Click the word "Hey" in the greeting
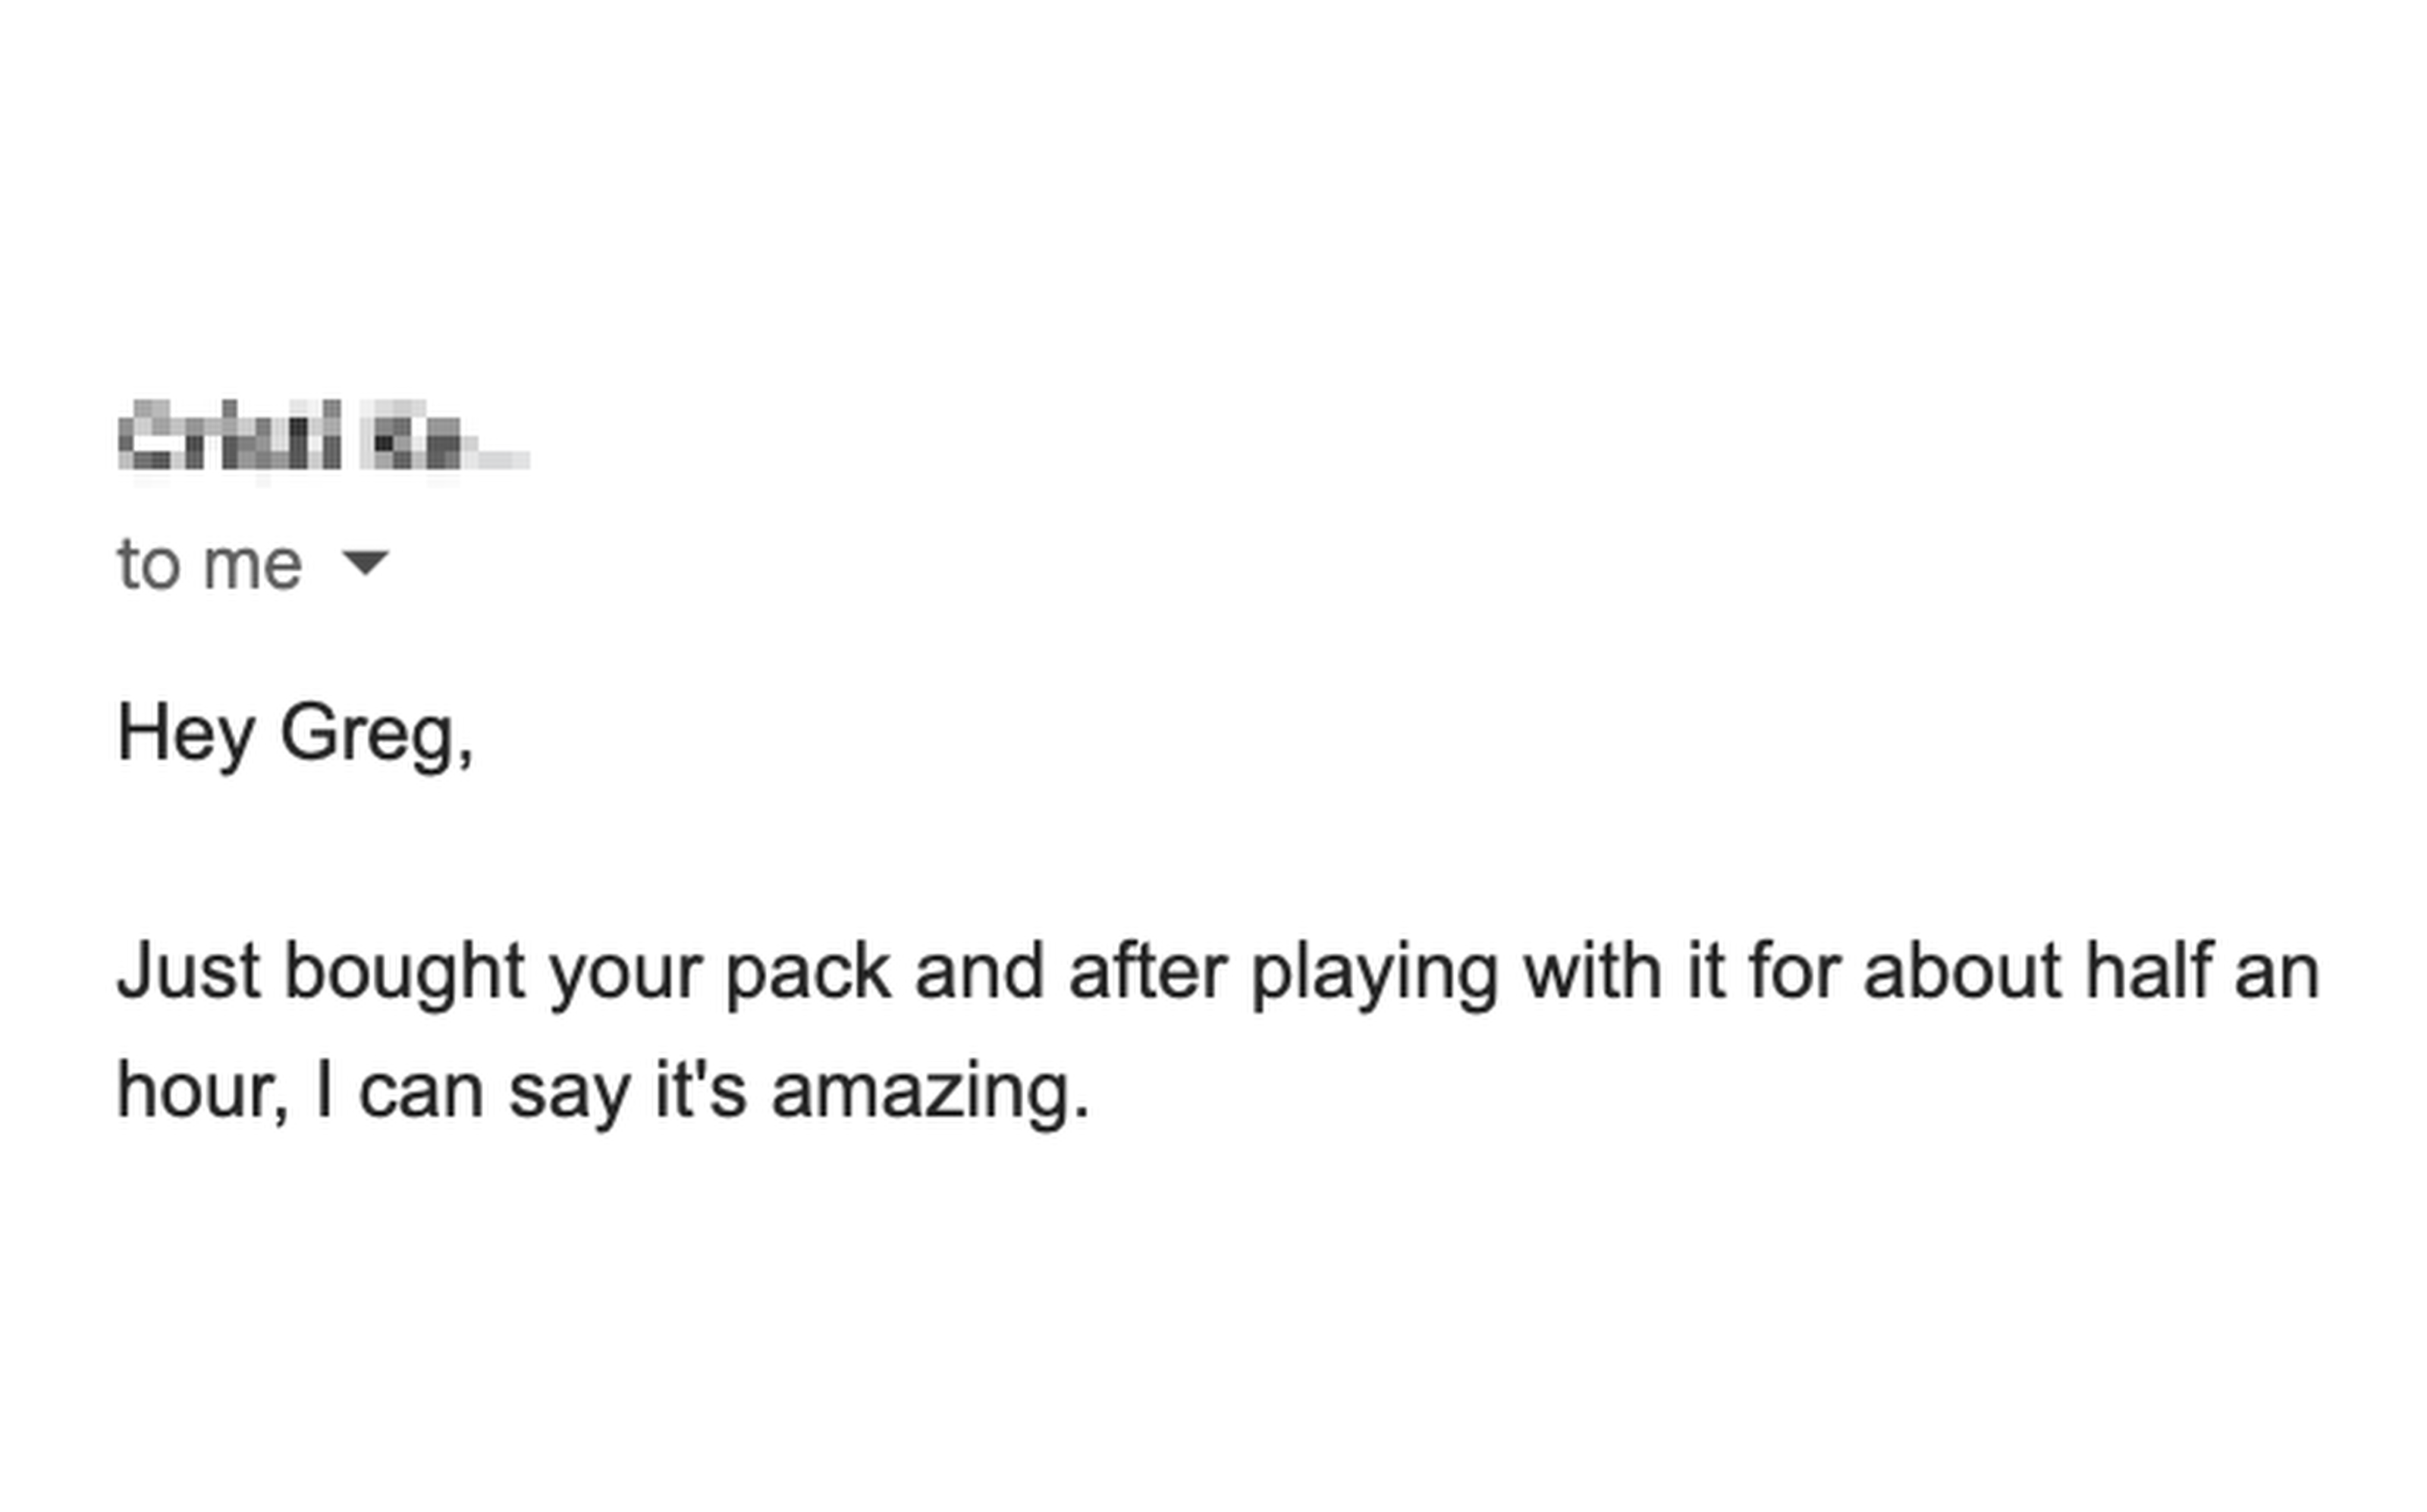2427x1512 pixels. point(186,735)
